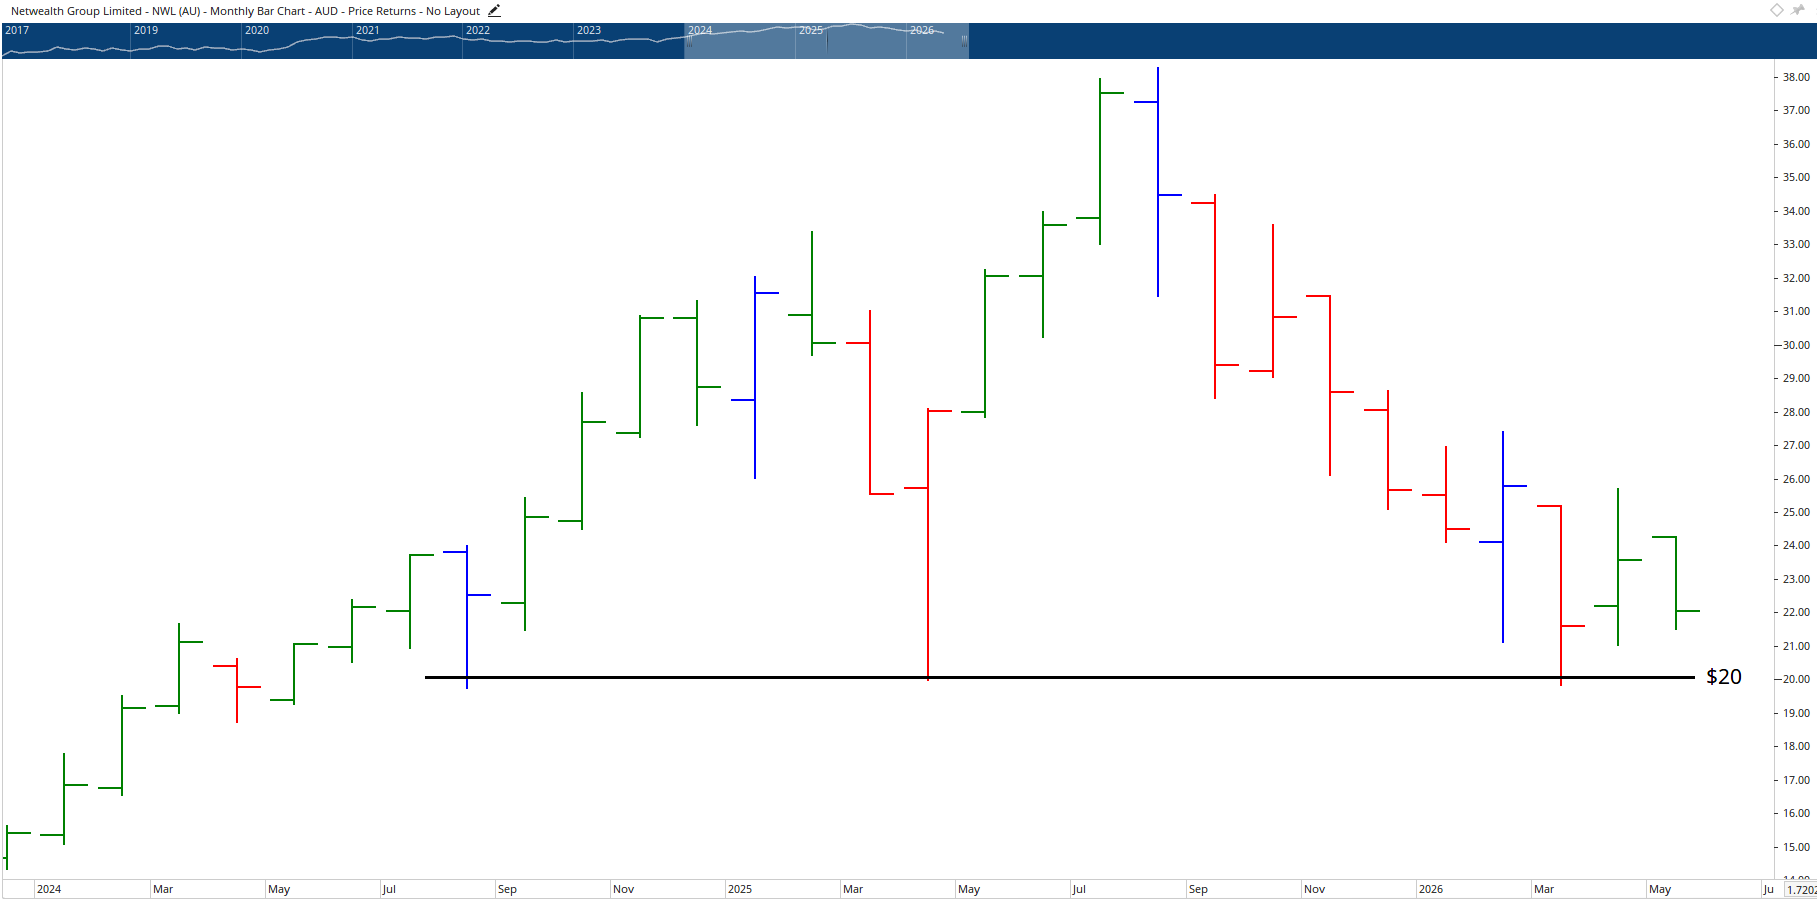Click the pencil edit icon beside the chart title

pyautogui.click(x=494, y=11)
